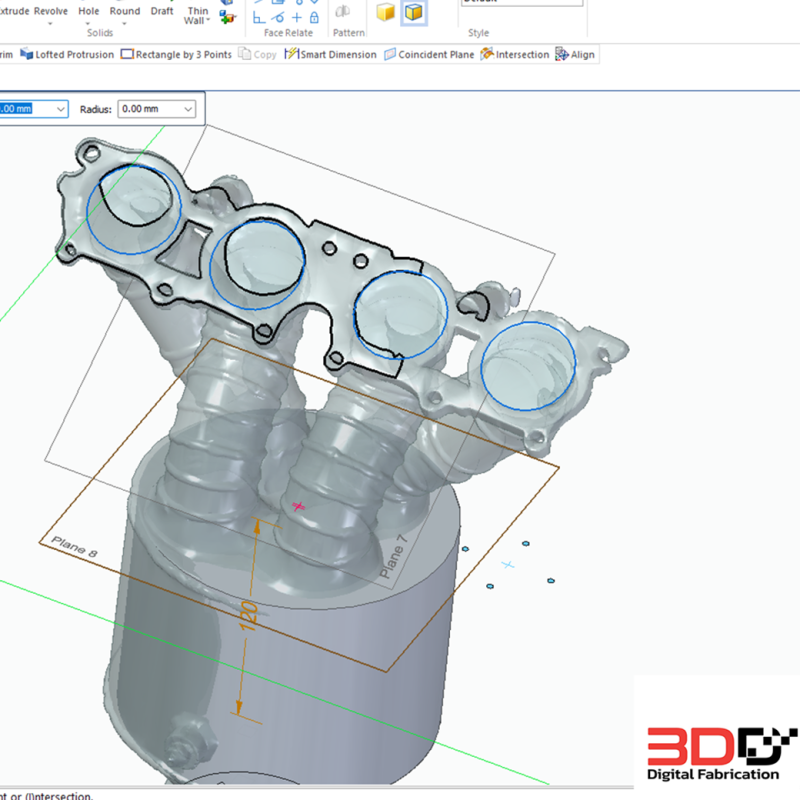This screenshot has height=800, width=800.
Task: Click the lock icon in Face Relate
Action: [314, 17]
